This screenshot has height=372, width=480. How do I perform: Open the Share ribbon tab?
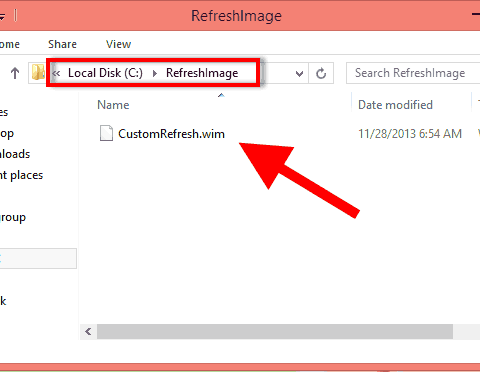tap(62, 44)
